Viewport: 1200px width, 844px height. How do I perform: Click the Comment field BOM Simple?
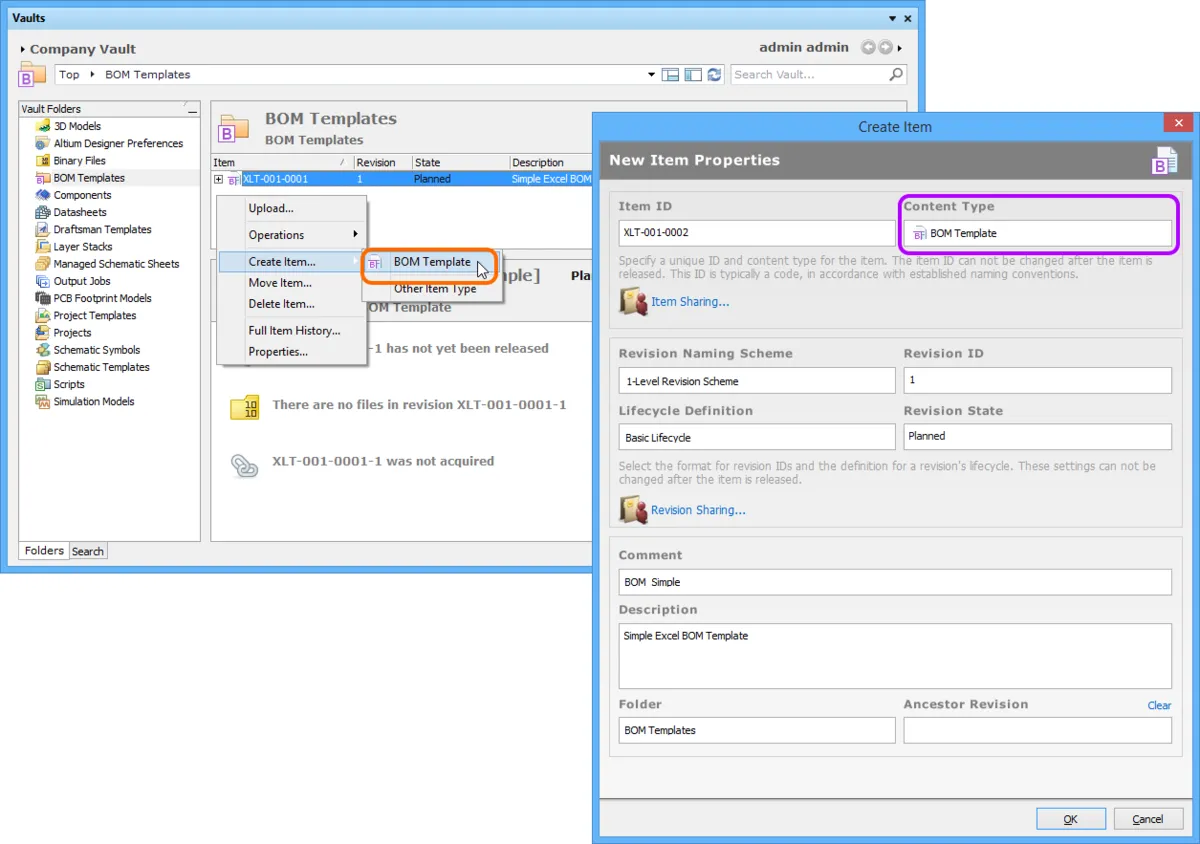(895, 582)
